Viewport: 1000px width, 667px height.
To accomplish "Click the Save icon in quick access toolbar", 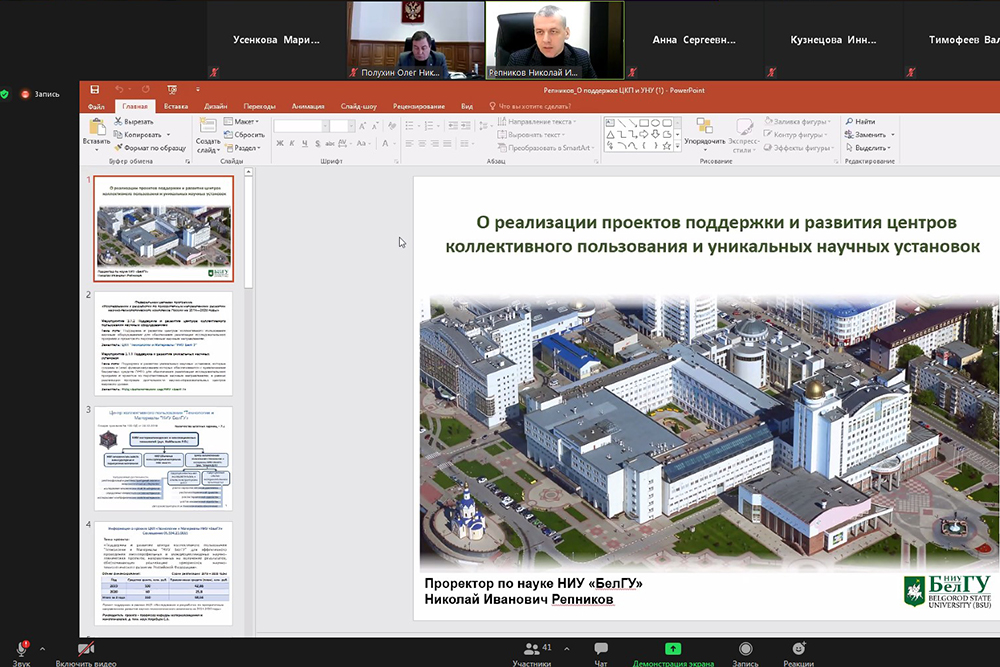I will [94, 90].
